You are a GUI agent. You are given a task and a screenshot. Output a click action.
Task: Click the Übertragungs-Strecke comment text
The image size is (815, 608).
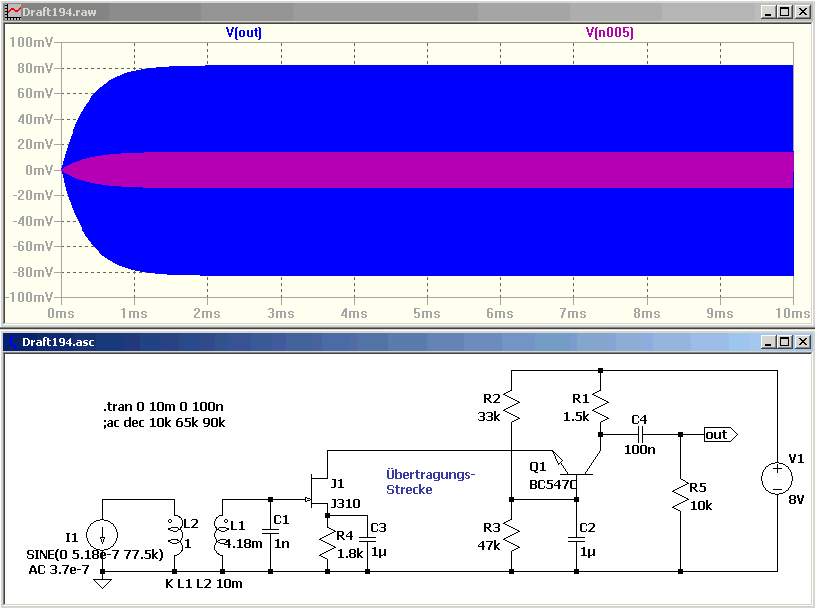pyautogui.click(x=430, y=482)
